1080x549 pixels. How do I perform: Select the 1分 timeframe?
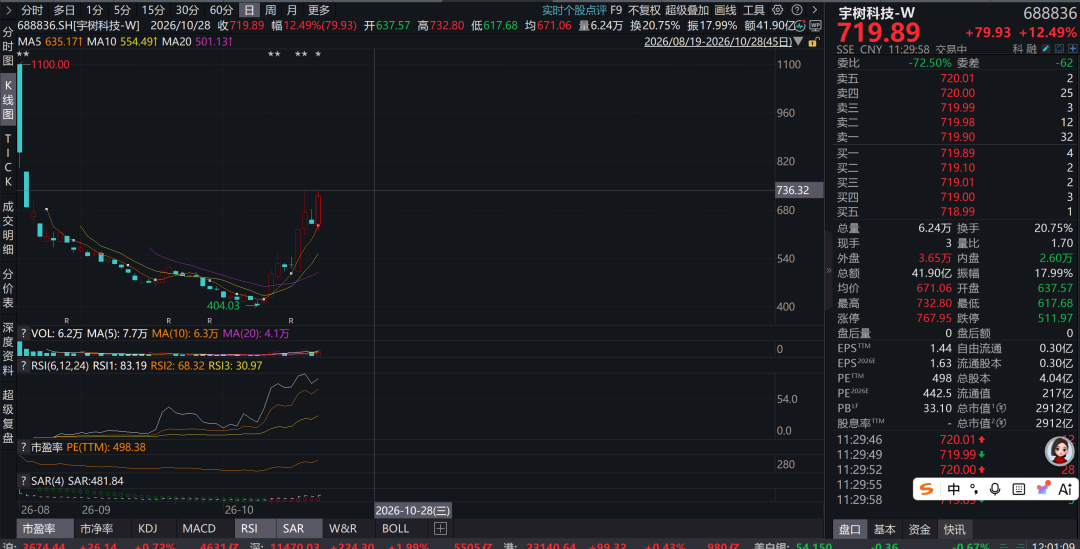pyautogui.click(x=94, y=10)
